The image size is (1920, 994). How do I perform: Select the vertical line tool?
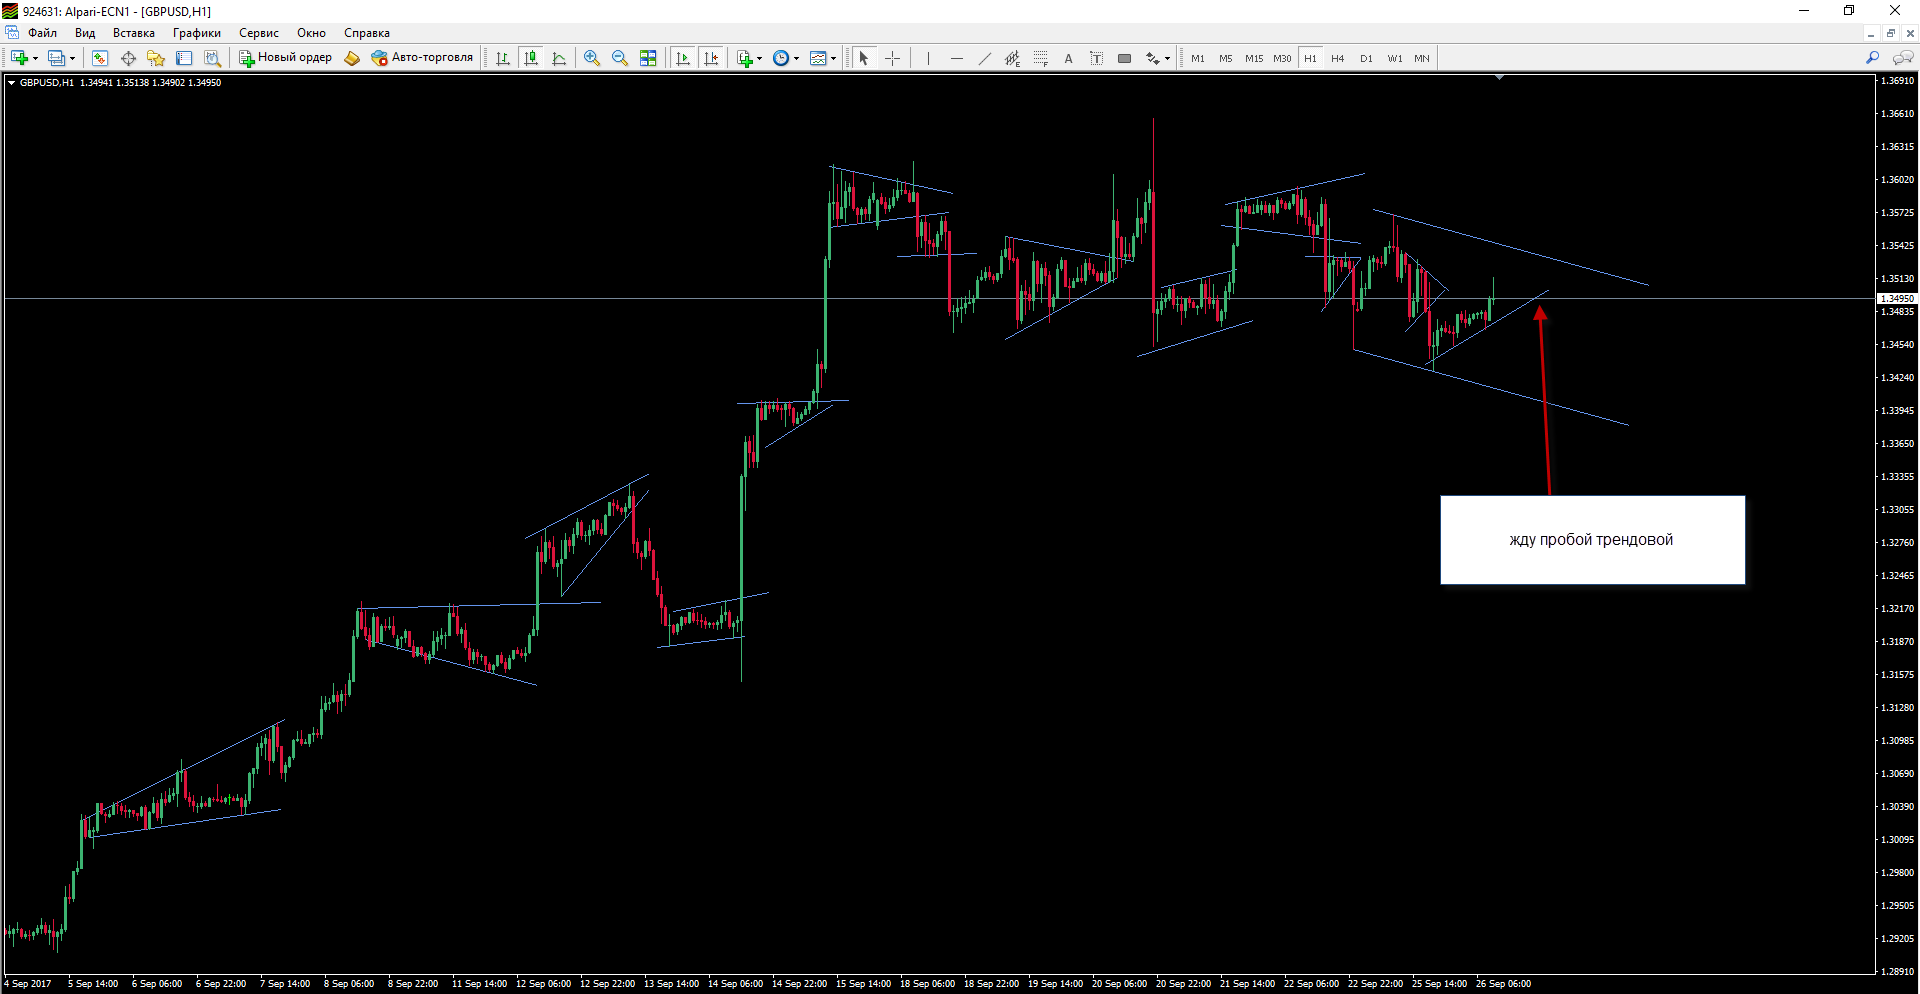click(928, 58)
